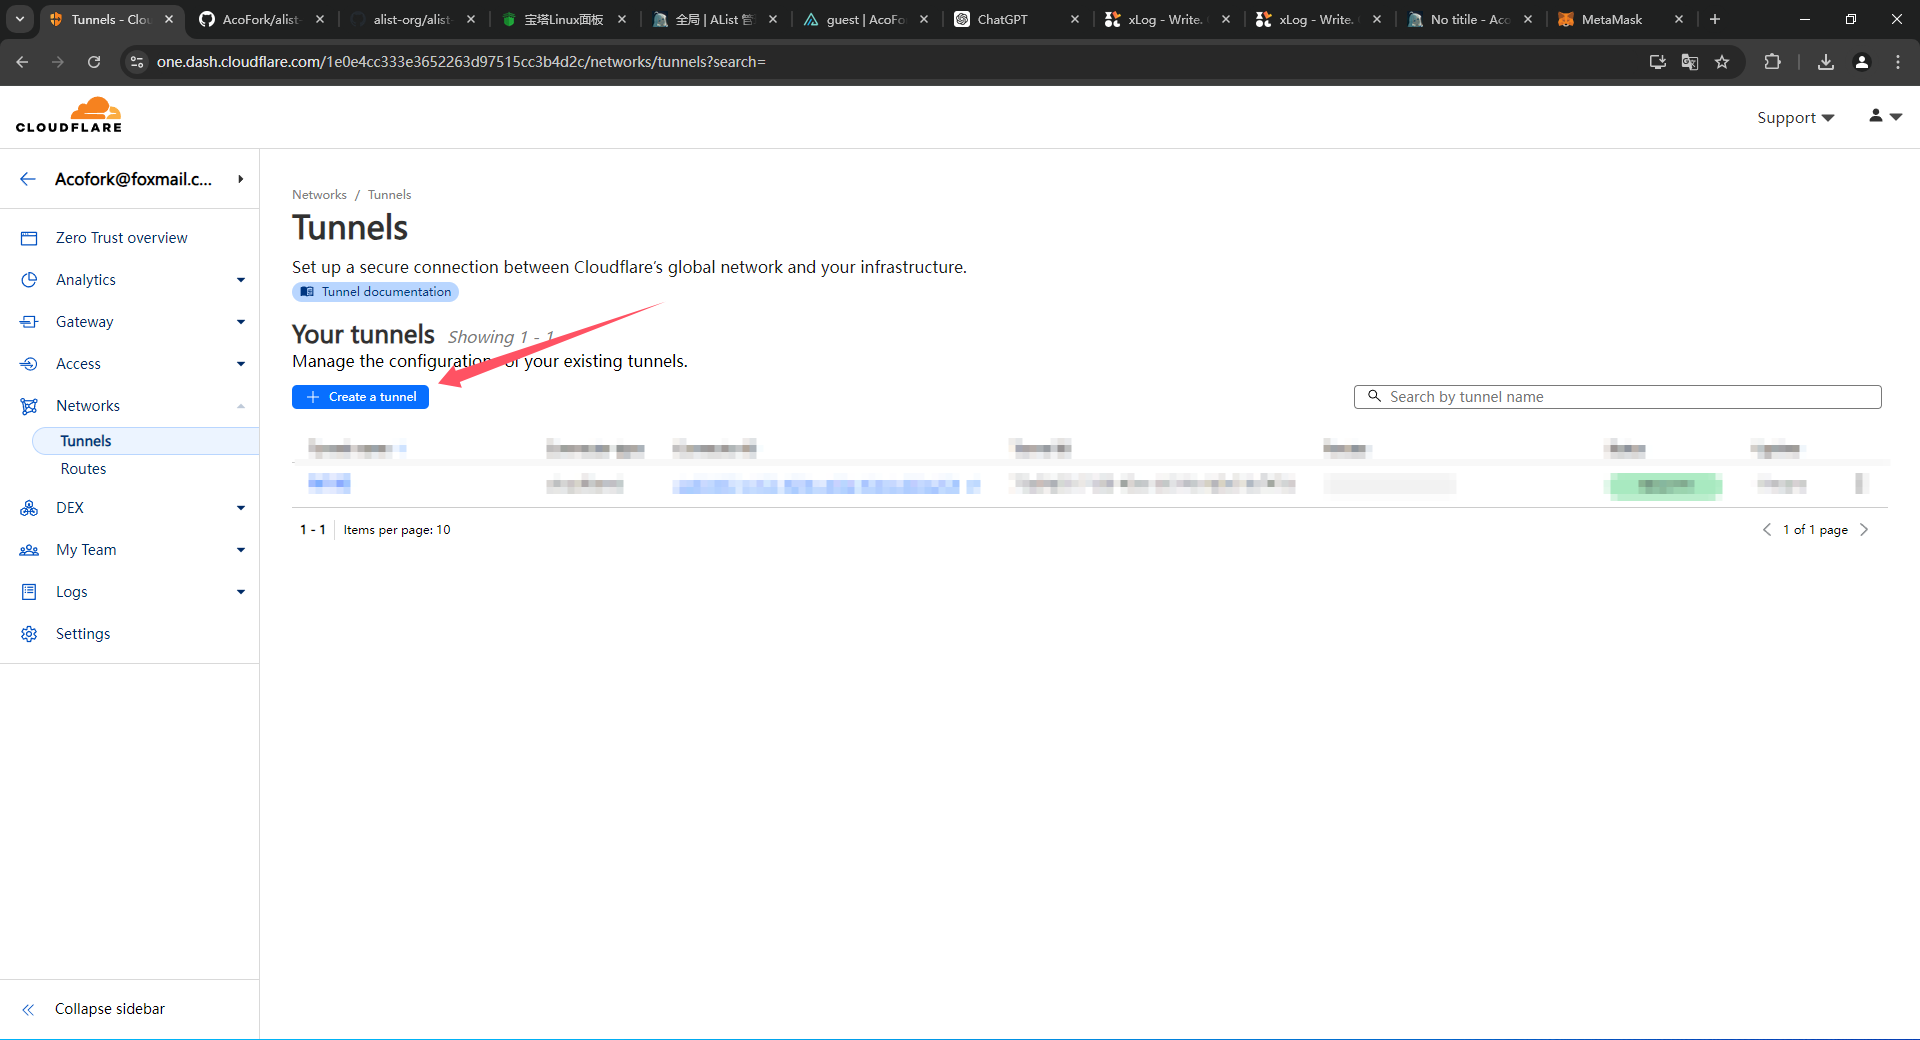Click Items per page: 10 selector
Image resolution: width=1920 pixels, height=1040 pixels.
[x=397, y=530]
